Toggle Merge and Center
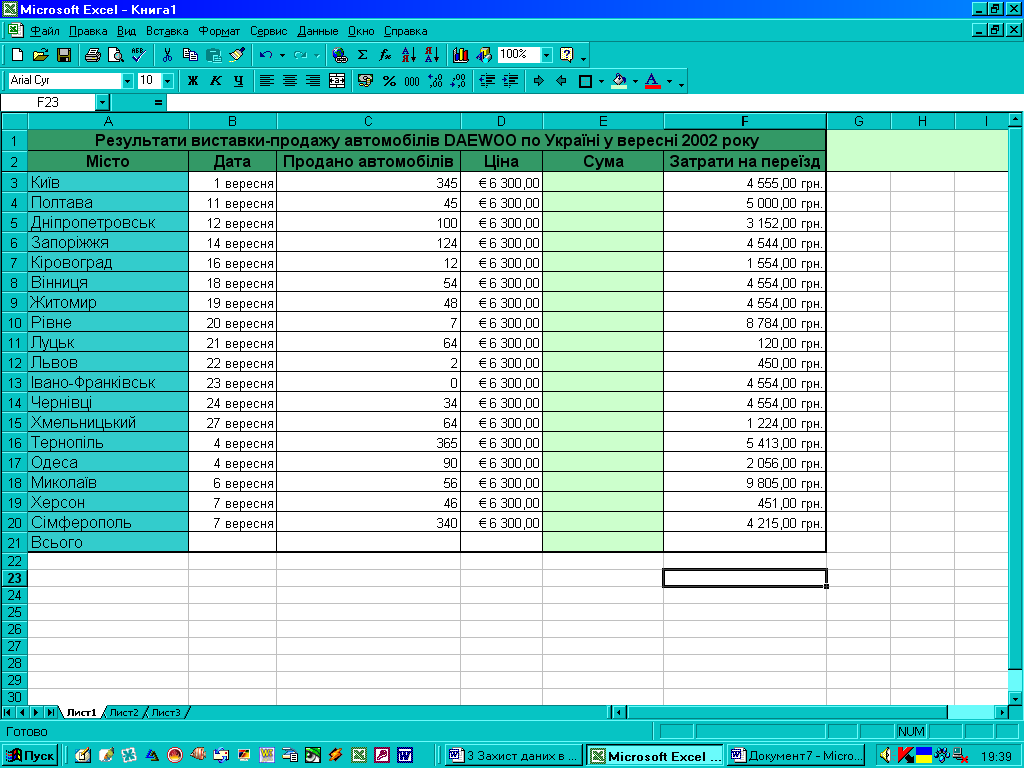1024x768 pixels. (x=336, y=81)
